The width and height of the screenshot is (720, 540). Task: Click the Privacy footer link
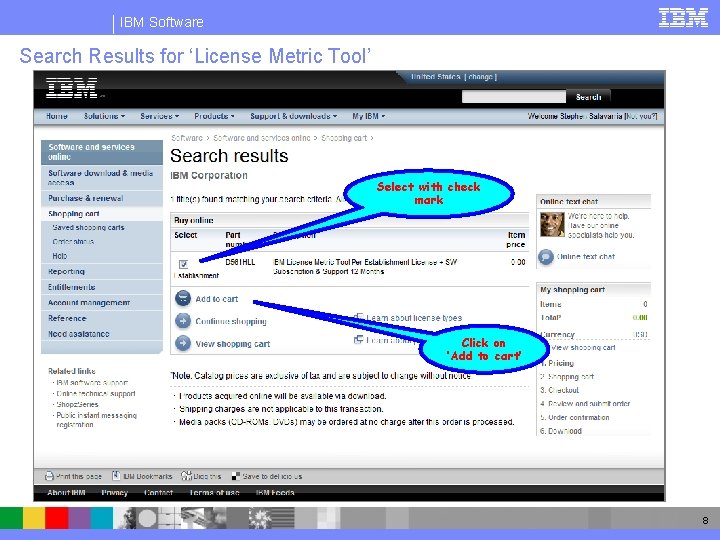[114, 493]
